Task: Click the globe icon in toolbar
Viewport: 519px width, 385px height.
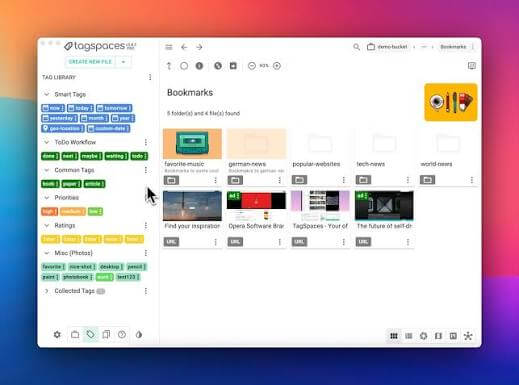Action: [218, 66]
